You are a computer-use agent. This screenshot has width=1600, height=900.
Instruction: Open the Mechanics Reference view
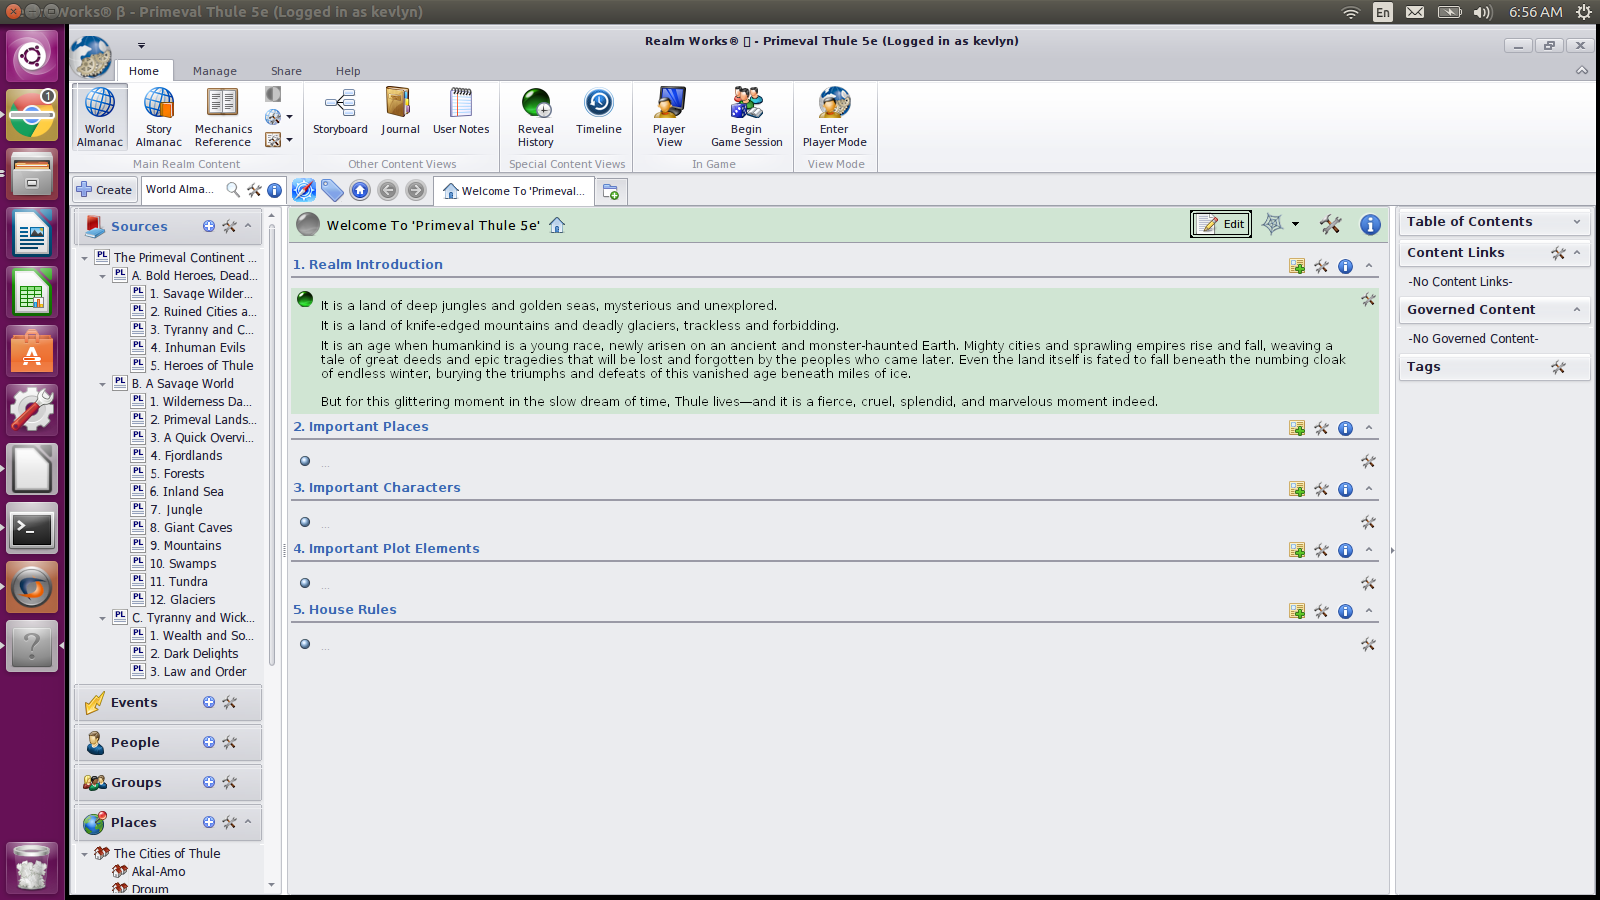click(x=223, y=117)
